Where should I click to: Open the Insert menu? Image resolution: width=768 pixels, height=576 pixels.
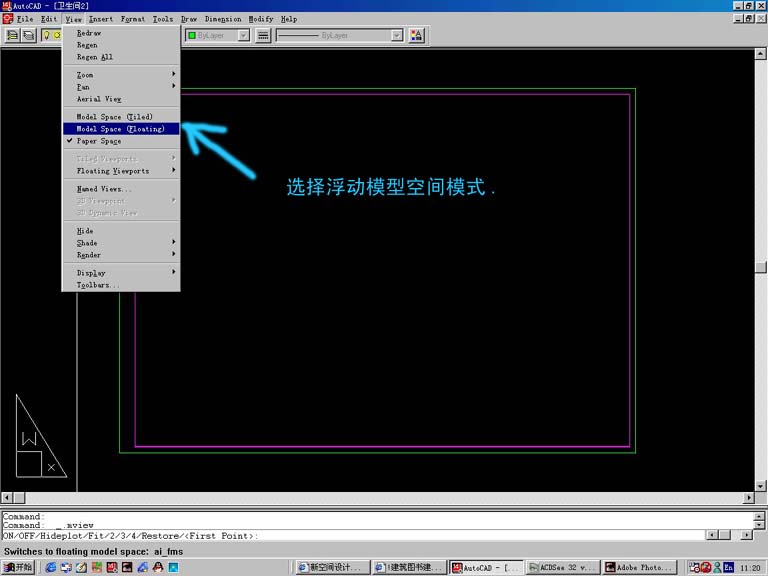coord(101,19)
